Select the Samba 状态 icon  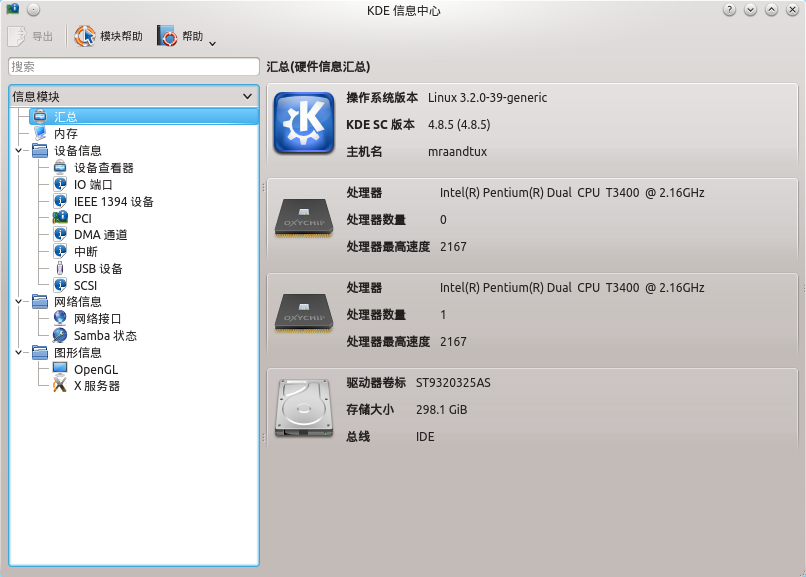click(60, 336)
